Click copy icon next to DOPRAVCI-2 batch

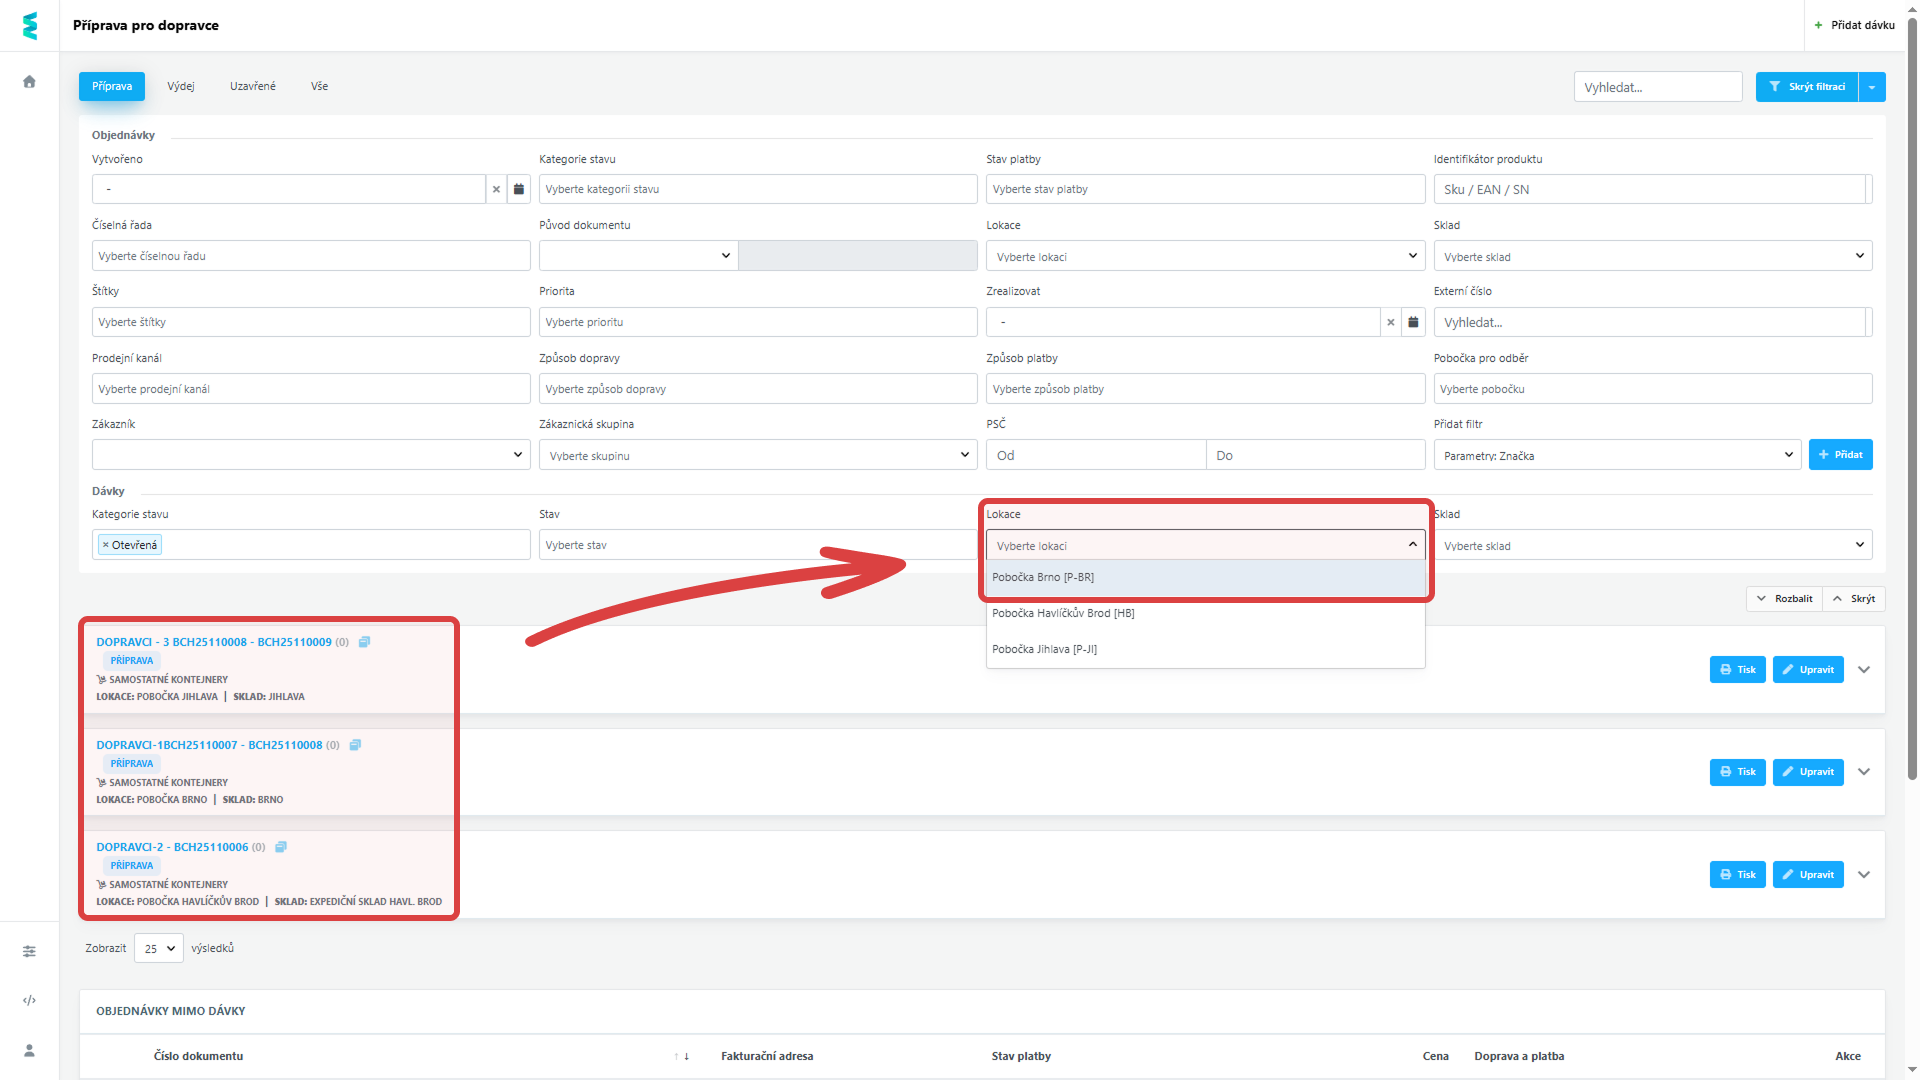(x=281, y=847)
